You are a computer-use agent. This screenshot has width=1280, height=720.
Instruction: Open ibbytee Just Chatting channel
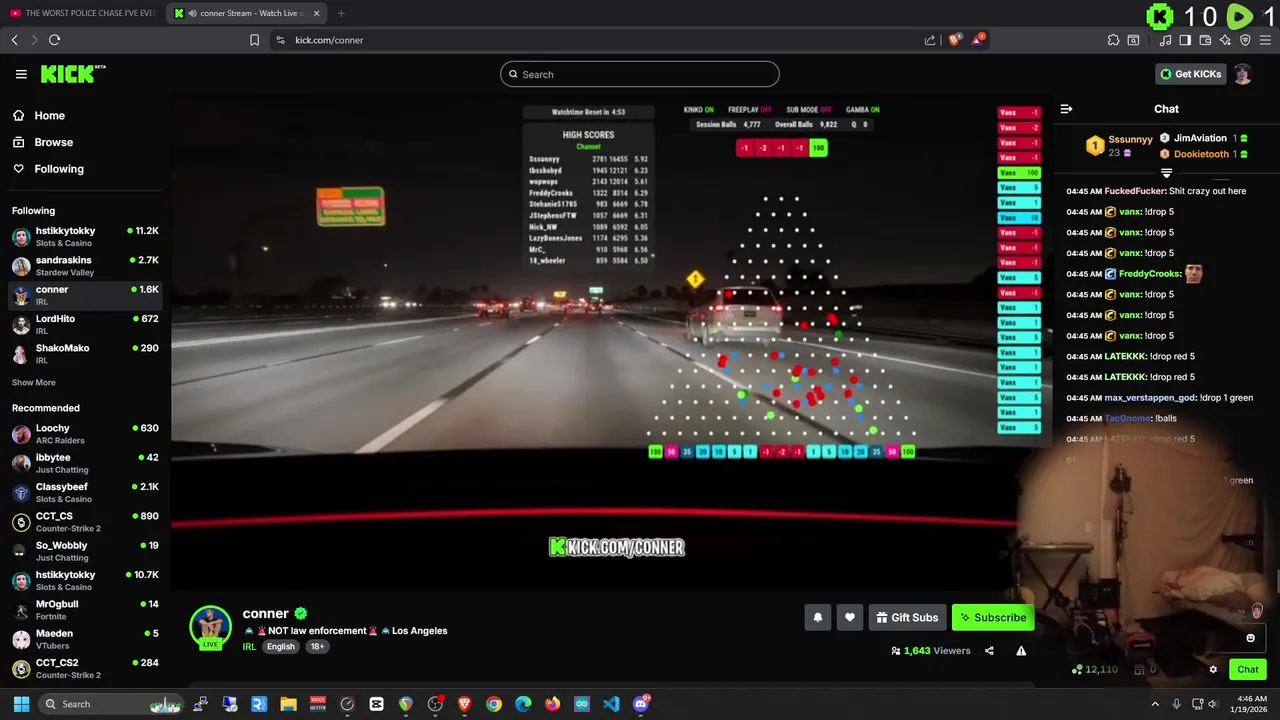coord(85,463)
